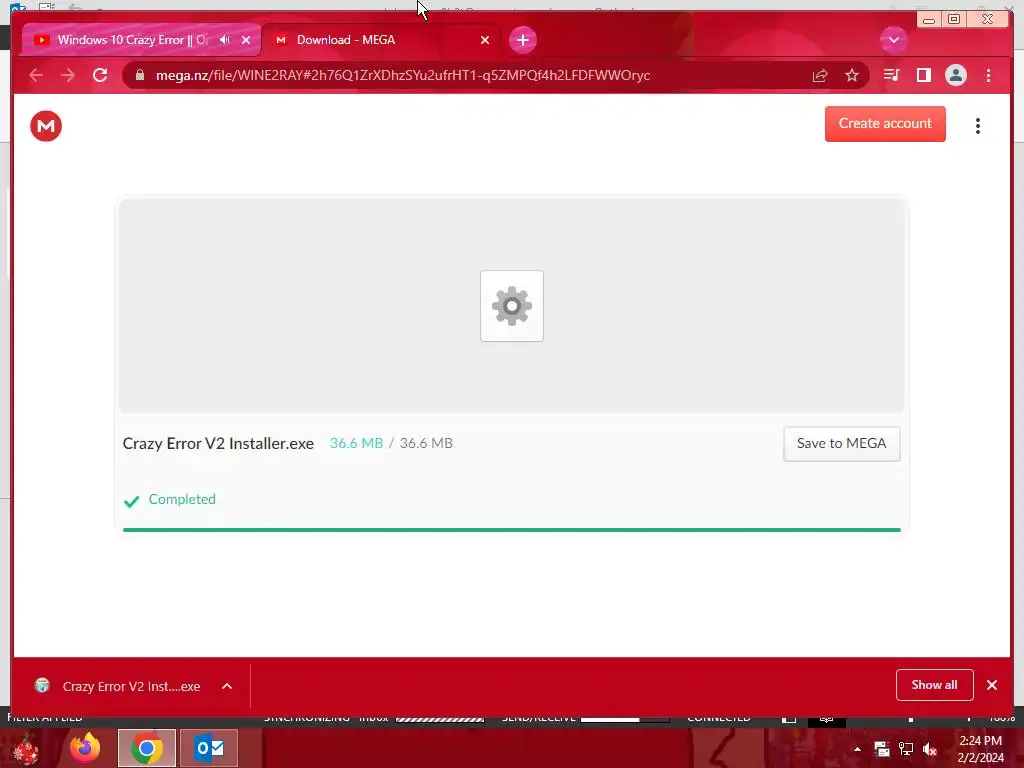Viewport: 1024px width, 768px height.
Task: Go back with the browser back arrow
Action: (36, 75)
